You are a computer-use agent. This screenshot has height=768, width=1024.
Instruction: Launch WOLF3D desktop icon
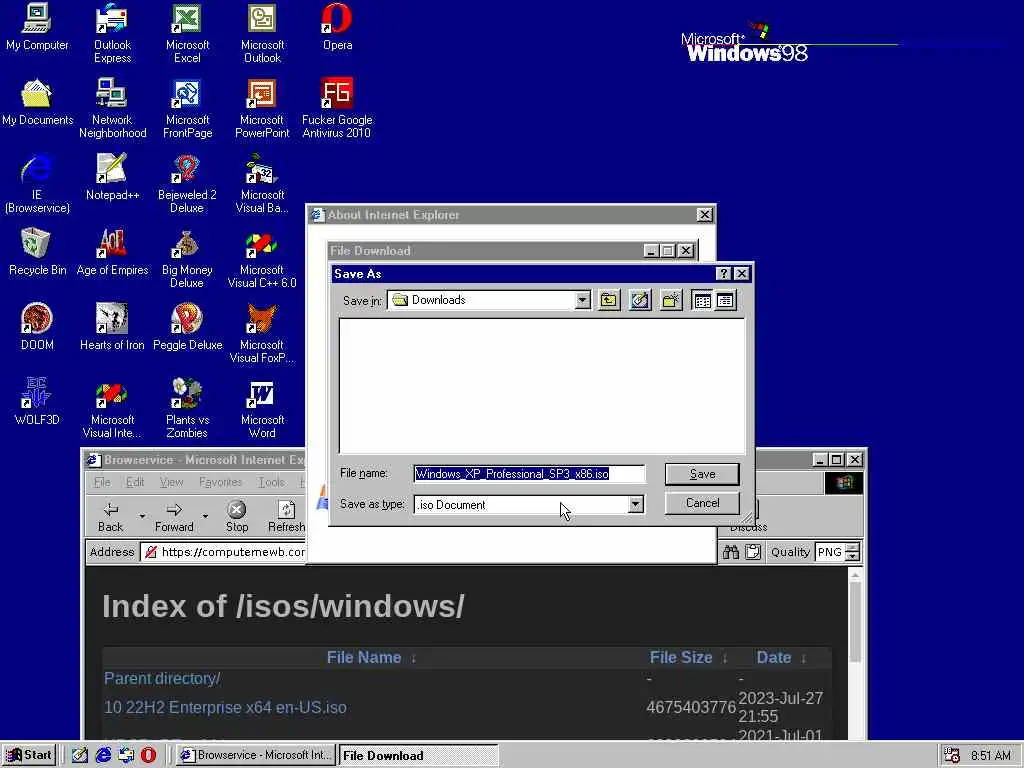click(x=37, y=403)
